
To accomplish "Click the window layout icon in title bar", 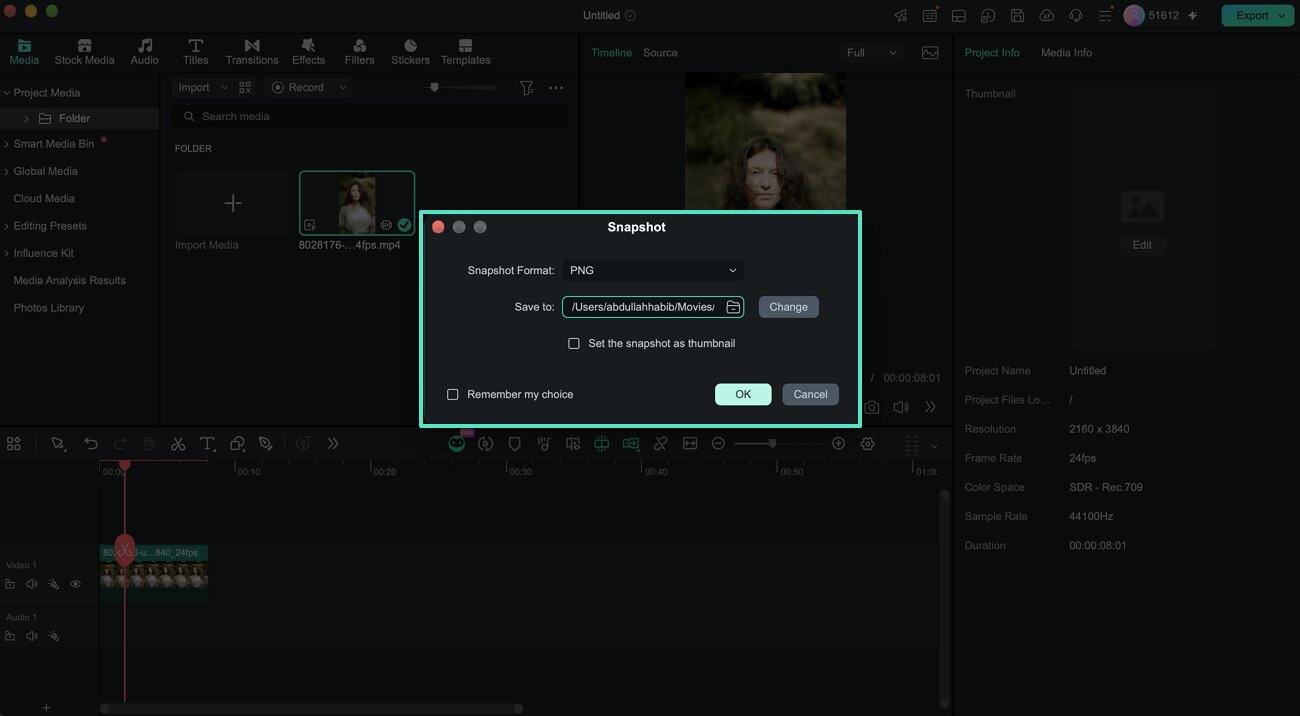I will point(959,15).
